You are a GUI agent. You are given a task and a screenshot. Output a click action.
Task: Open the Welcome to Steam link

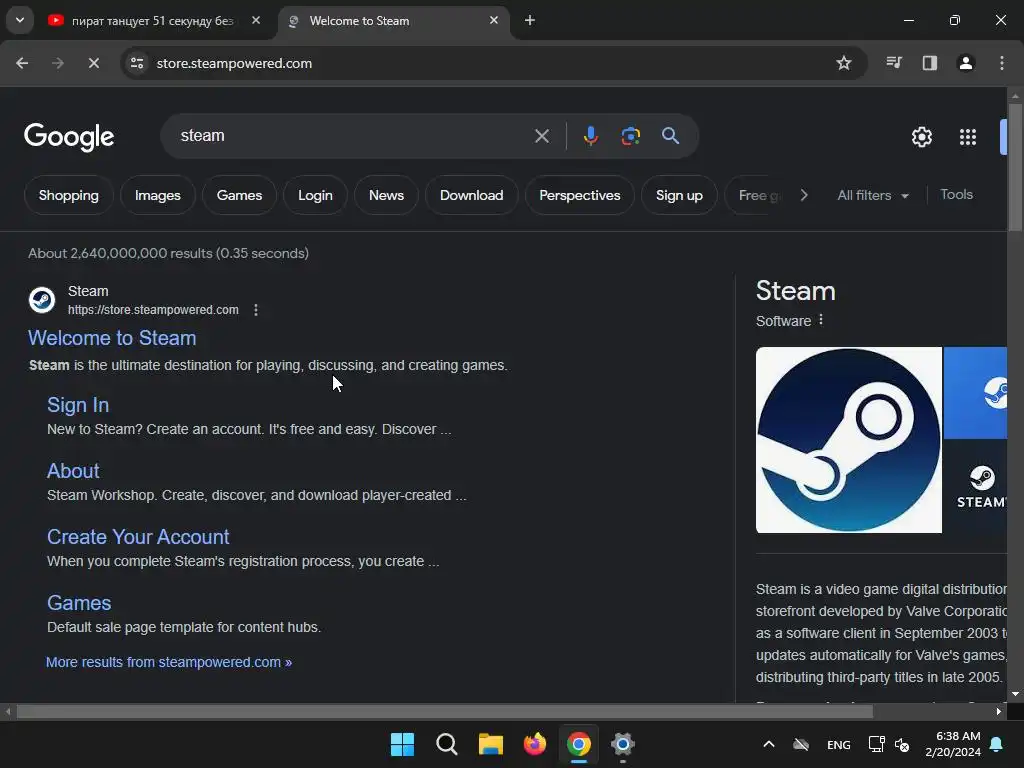[x=112, y=338]
